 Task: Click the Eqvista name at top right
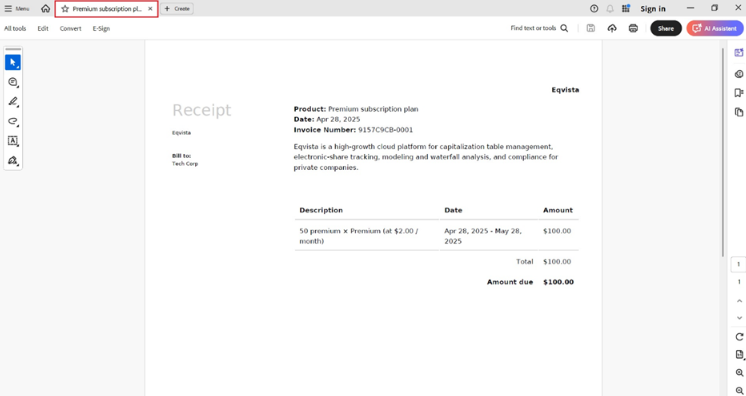565,90
